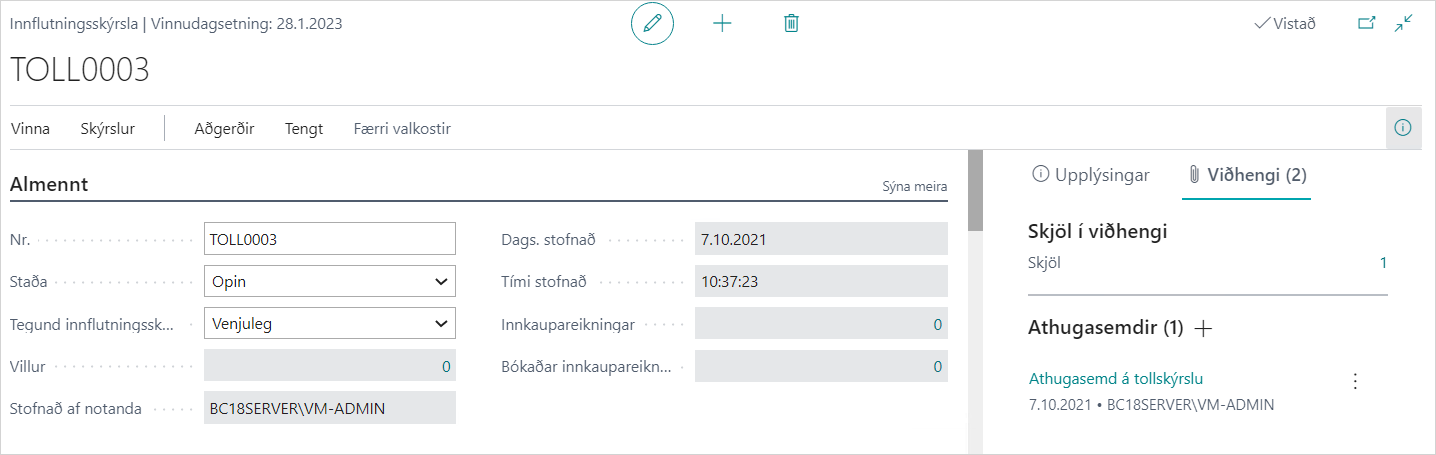
Task: Add new comment with Athugasemdir plus icon
Action: pyautogui.click(x=1204, y=328)
